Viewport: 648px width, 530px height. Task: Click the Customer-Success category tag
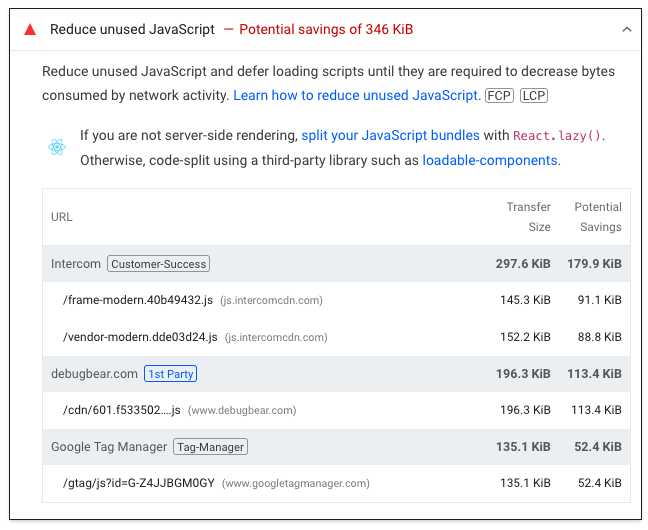tap(159, 264)
